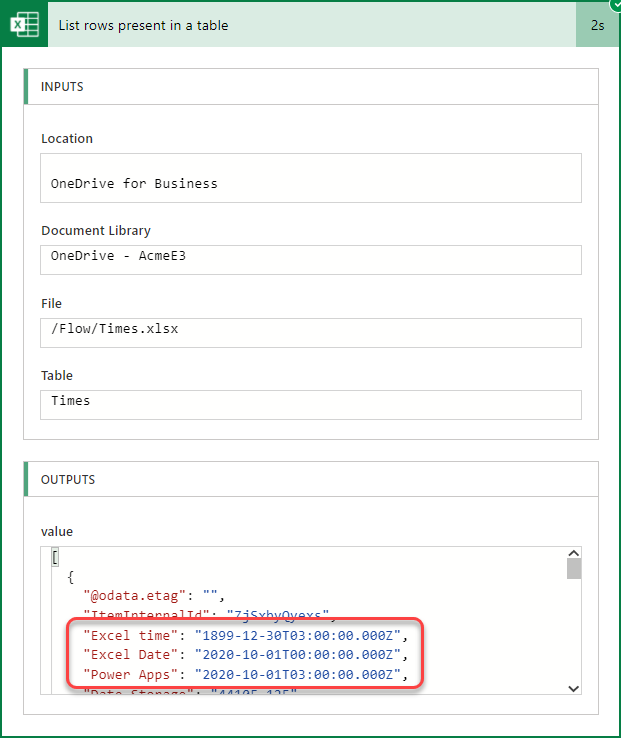The height and width of the screenshot is (738, 621).
Task: Click the OneDrive - AcmeE3 document library field
Action: [311, 259]
